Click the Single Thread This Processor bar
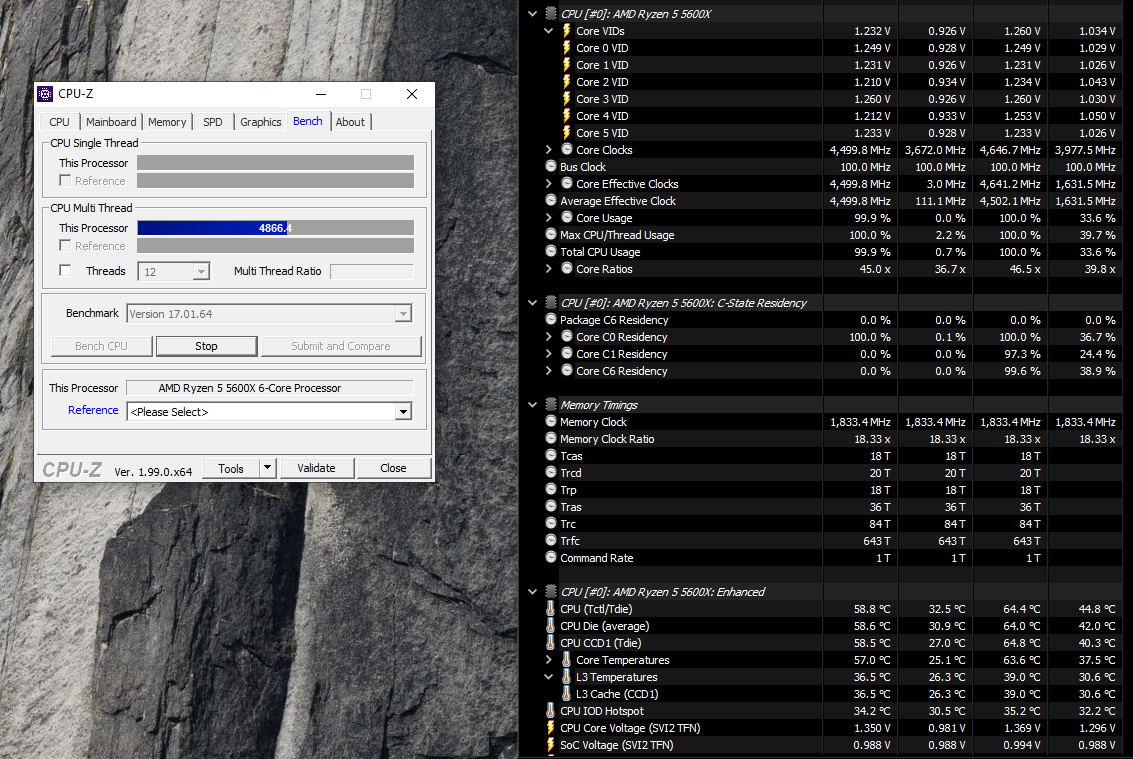The width and height of the screenshot is (1133, 759). click(x=275, y=163)
